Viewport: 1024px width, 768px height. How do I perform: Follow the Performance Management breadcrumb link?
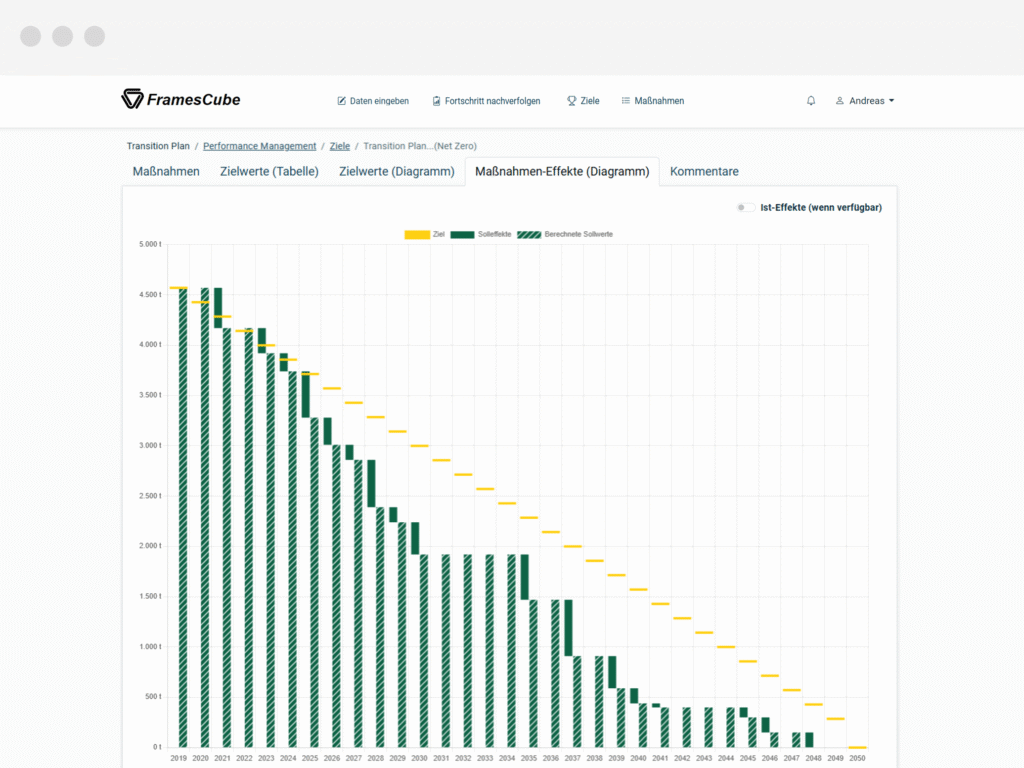point(259,146)
